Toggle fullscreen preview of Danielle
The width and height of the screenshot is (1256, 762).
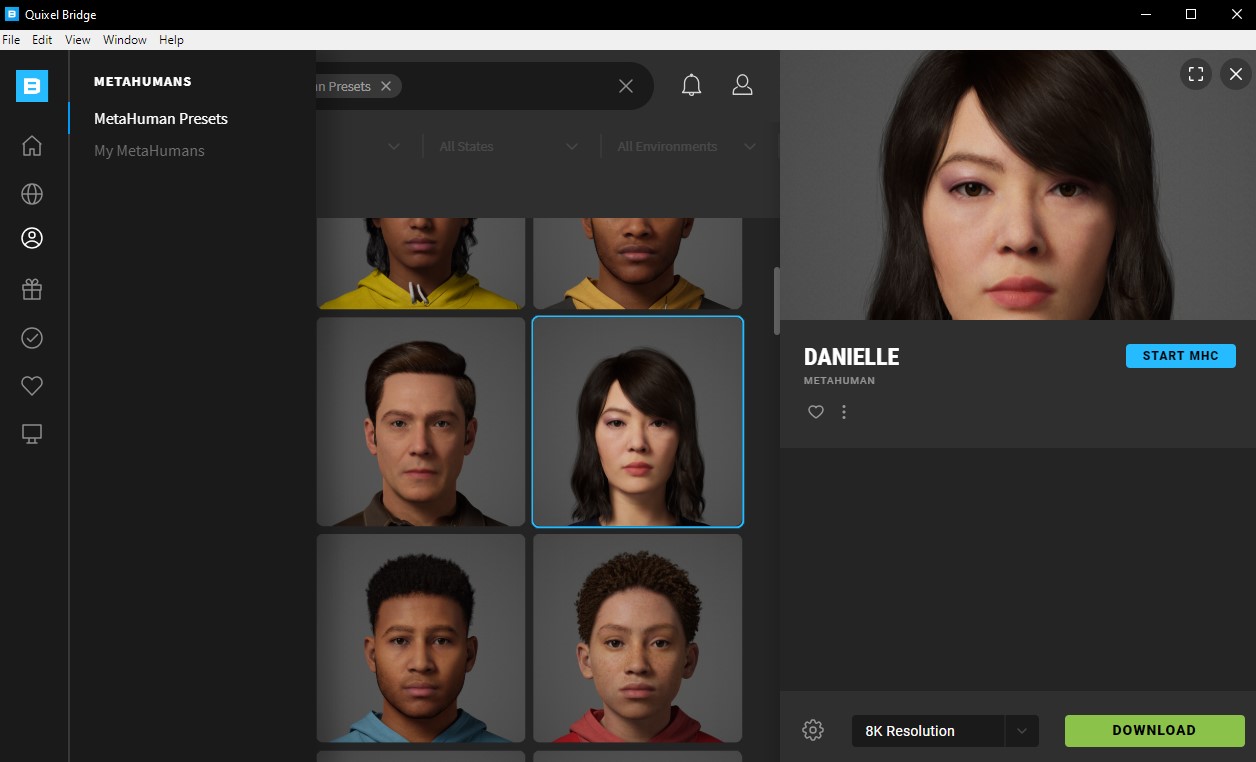click(x=1196, y=74)
